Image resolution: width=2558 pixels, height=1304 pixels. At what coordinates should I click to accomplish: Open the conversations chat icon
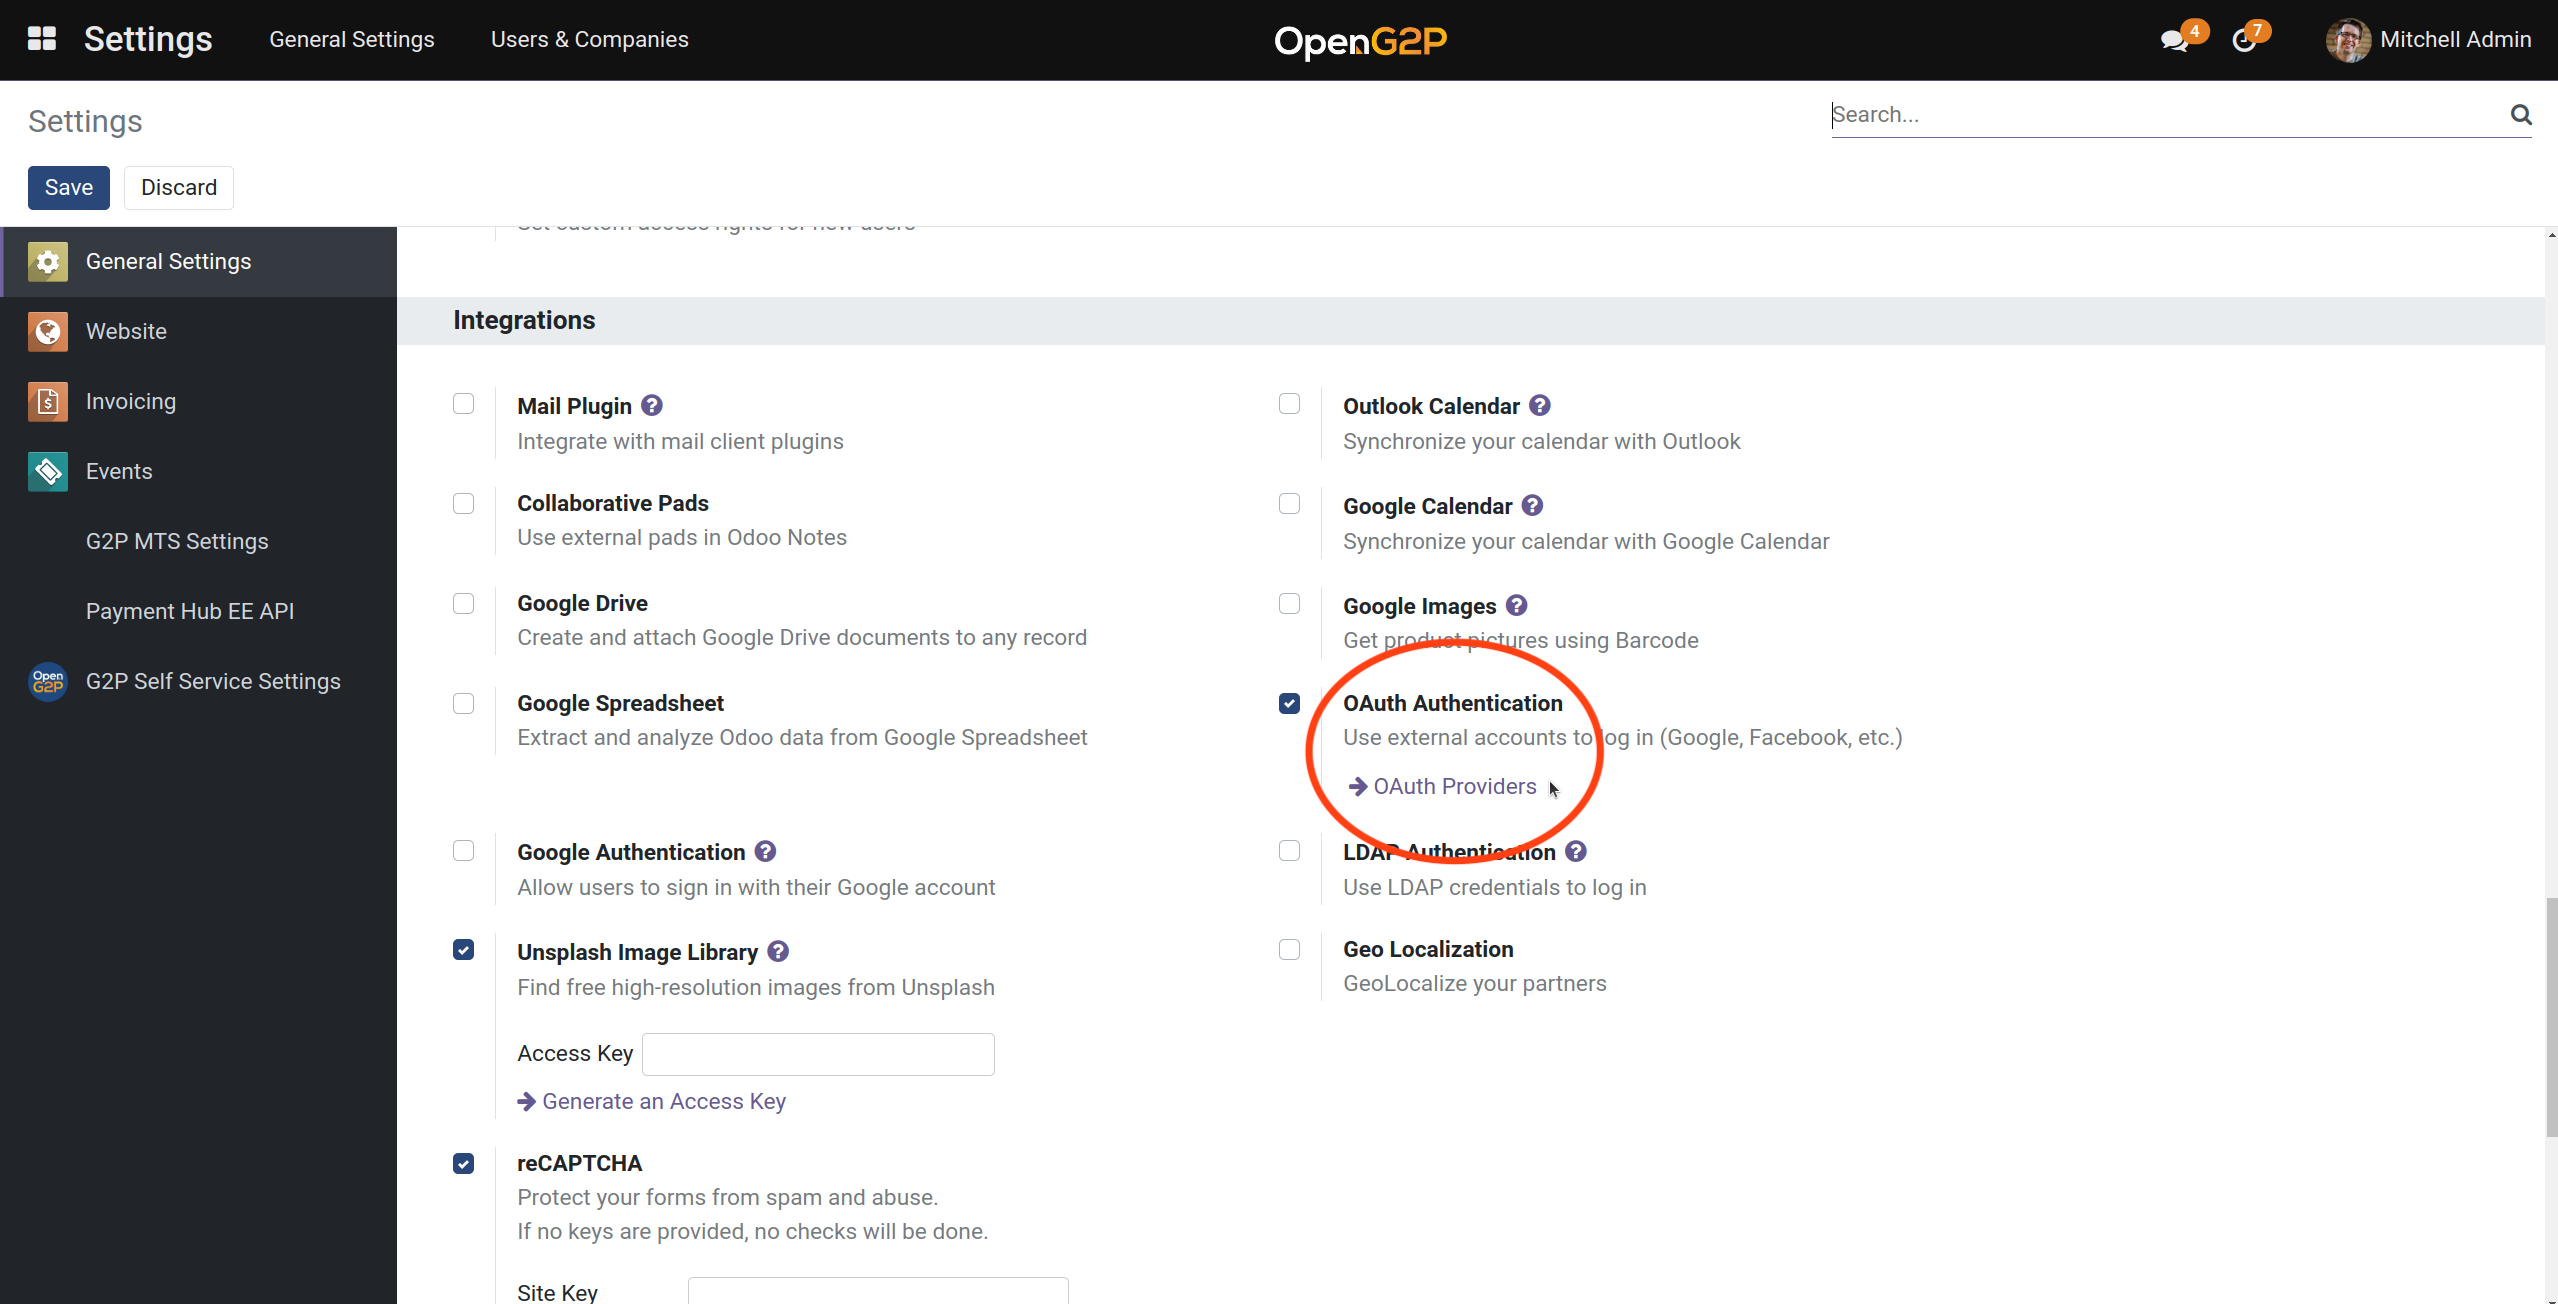point(2173,41)
